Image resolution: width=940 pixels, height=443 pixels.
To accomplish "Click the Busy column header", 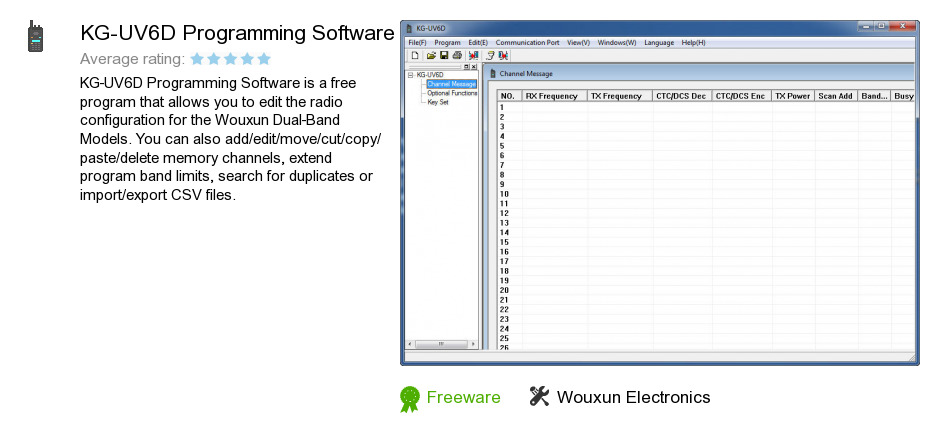I will tap(903, 96).
